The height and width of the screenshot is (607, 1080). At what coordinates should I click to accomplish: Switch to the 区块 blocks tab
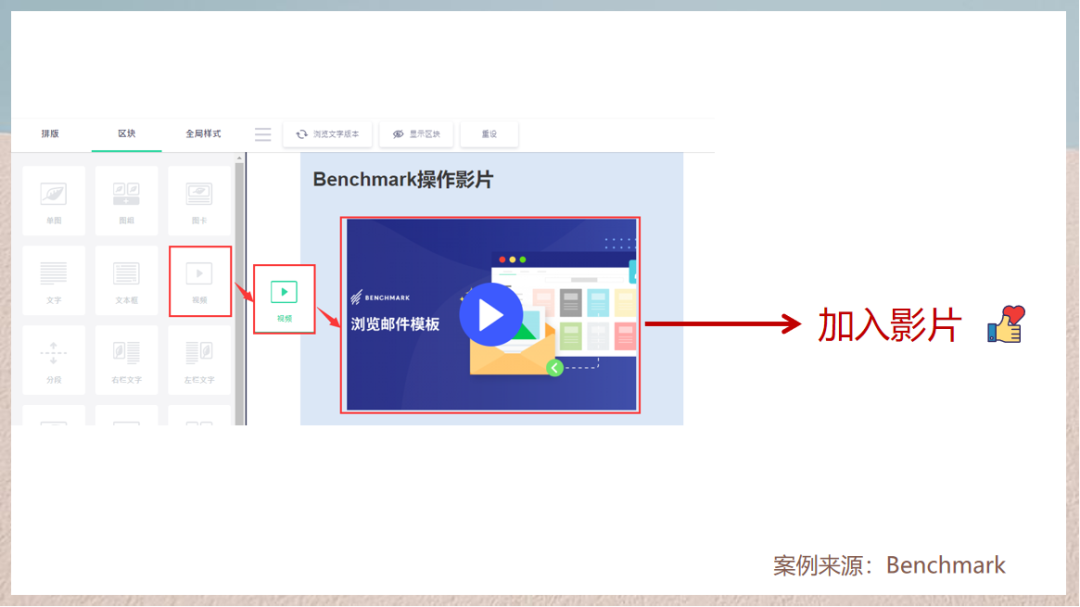127,134
